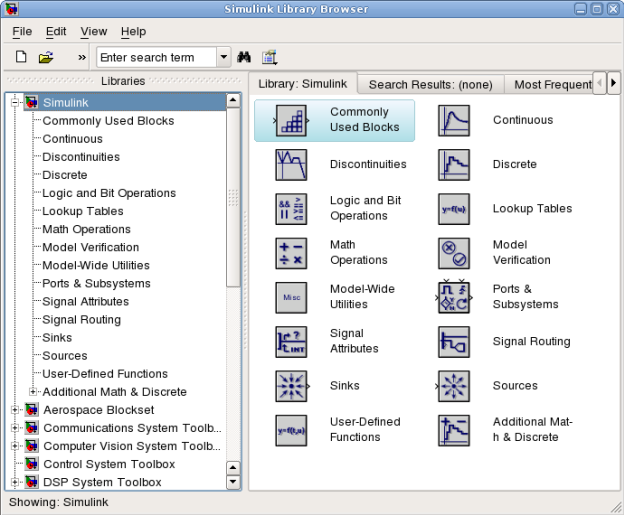This screenshot has width=624, height=515.
Task: Open the View menu
Action: 94,31
